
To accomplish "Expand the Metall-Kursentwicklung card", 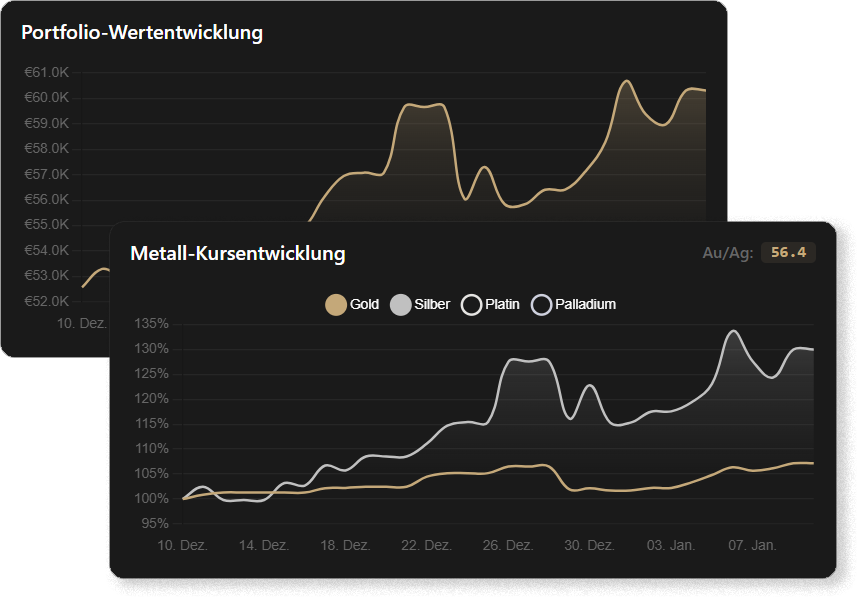I will [237, 253].
